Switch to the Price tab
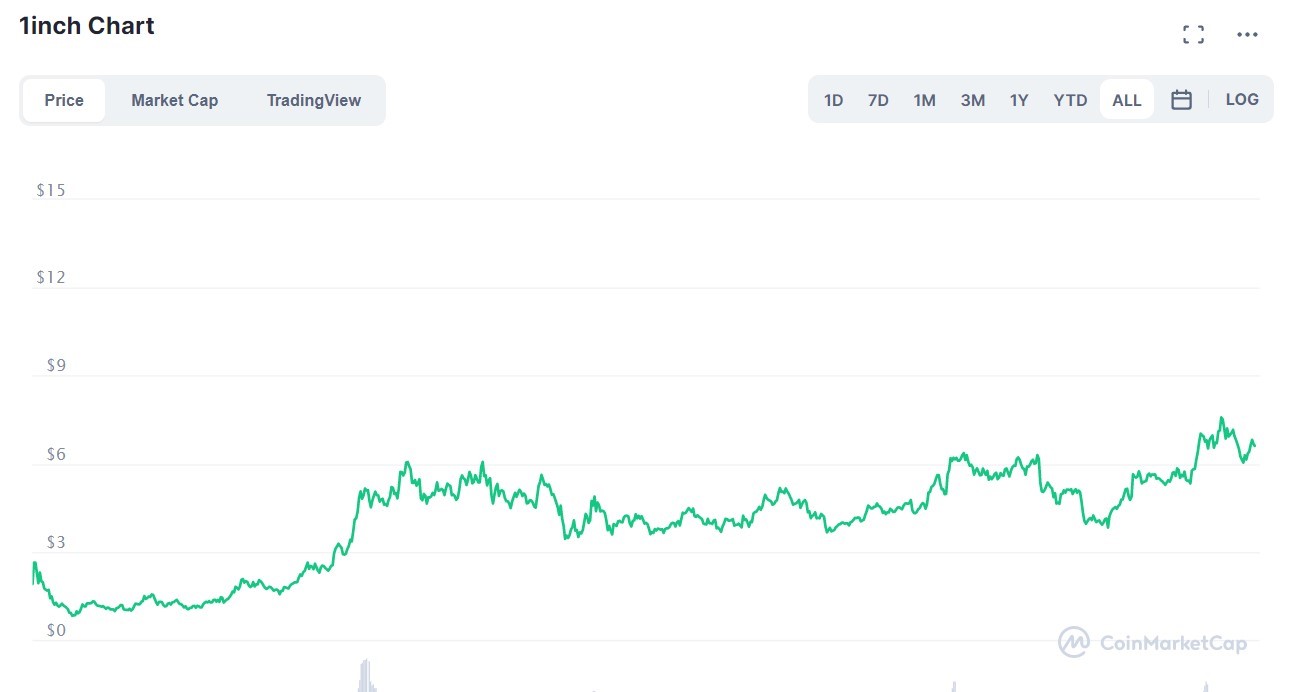This screenshot has width=1298, height=692. tap(64, 100)
